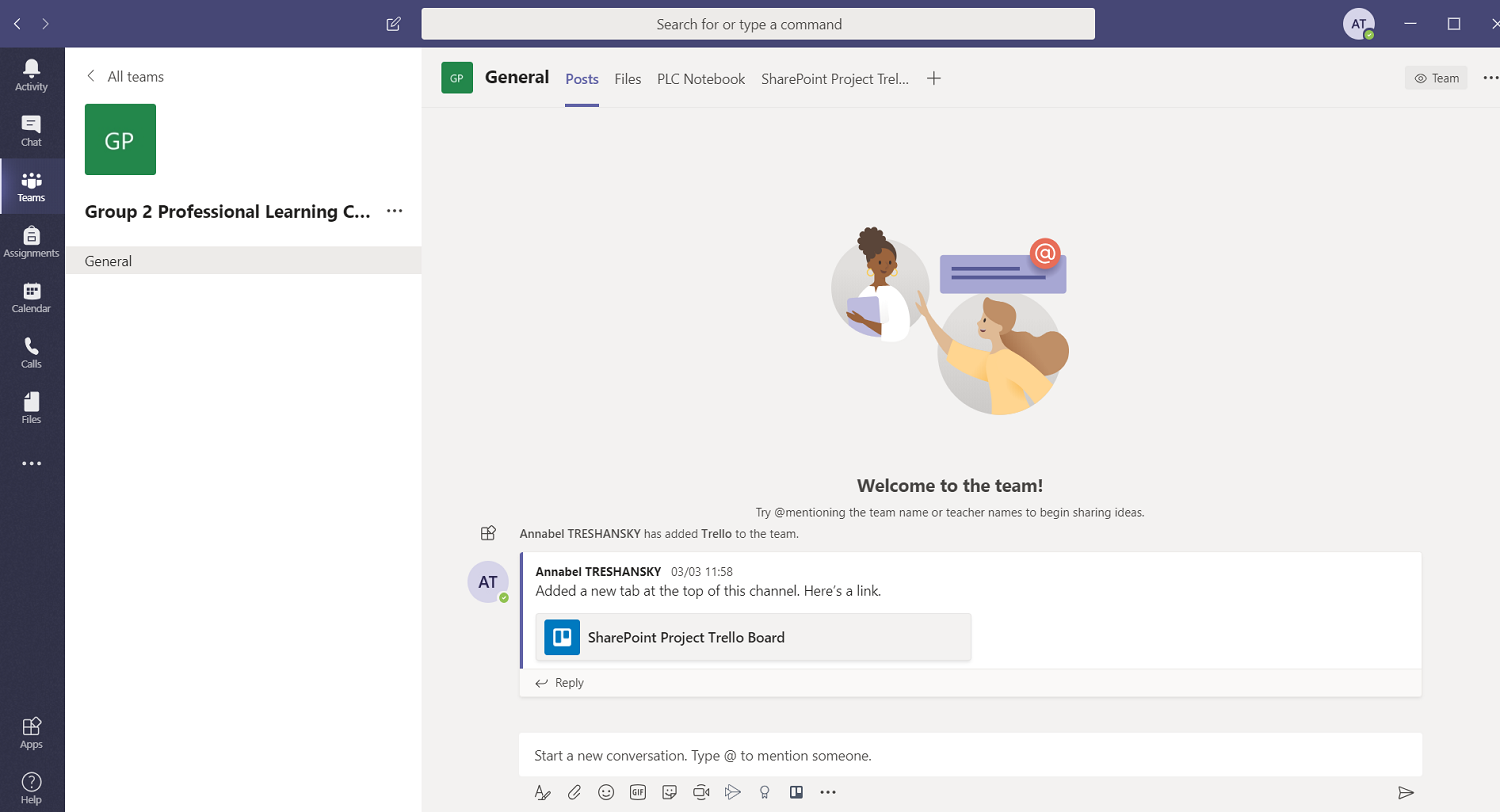
Task: Add a new tab with the plus icon
Action: click(x=934, y=78)
